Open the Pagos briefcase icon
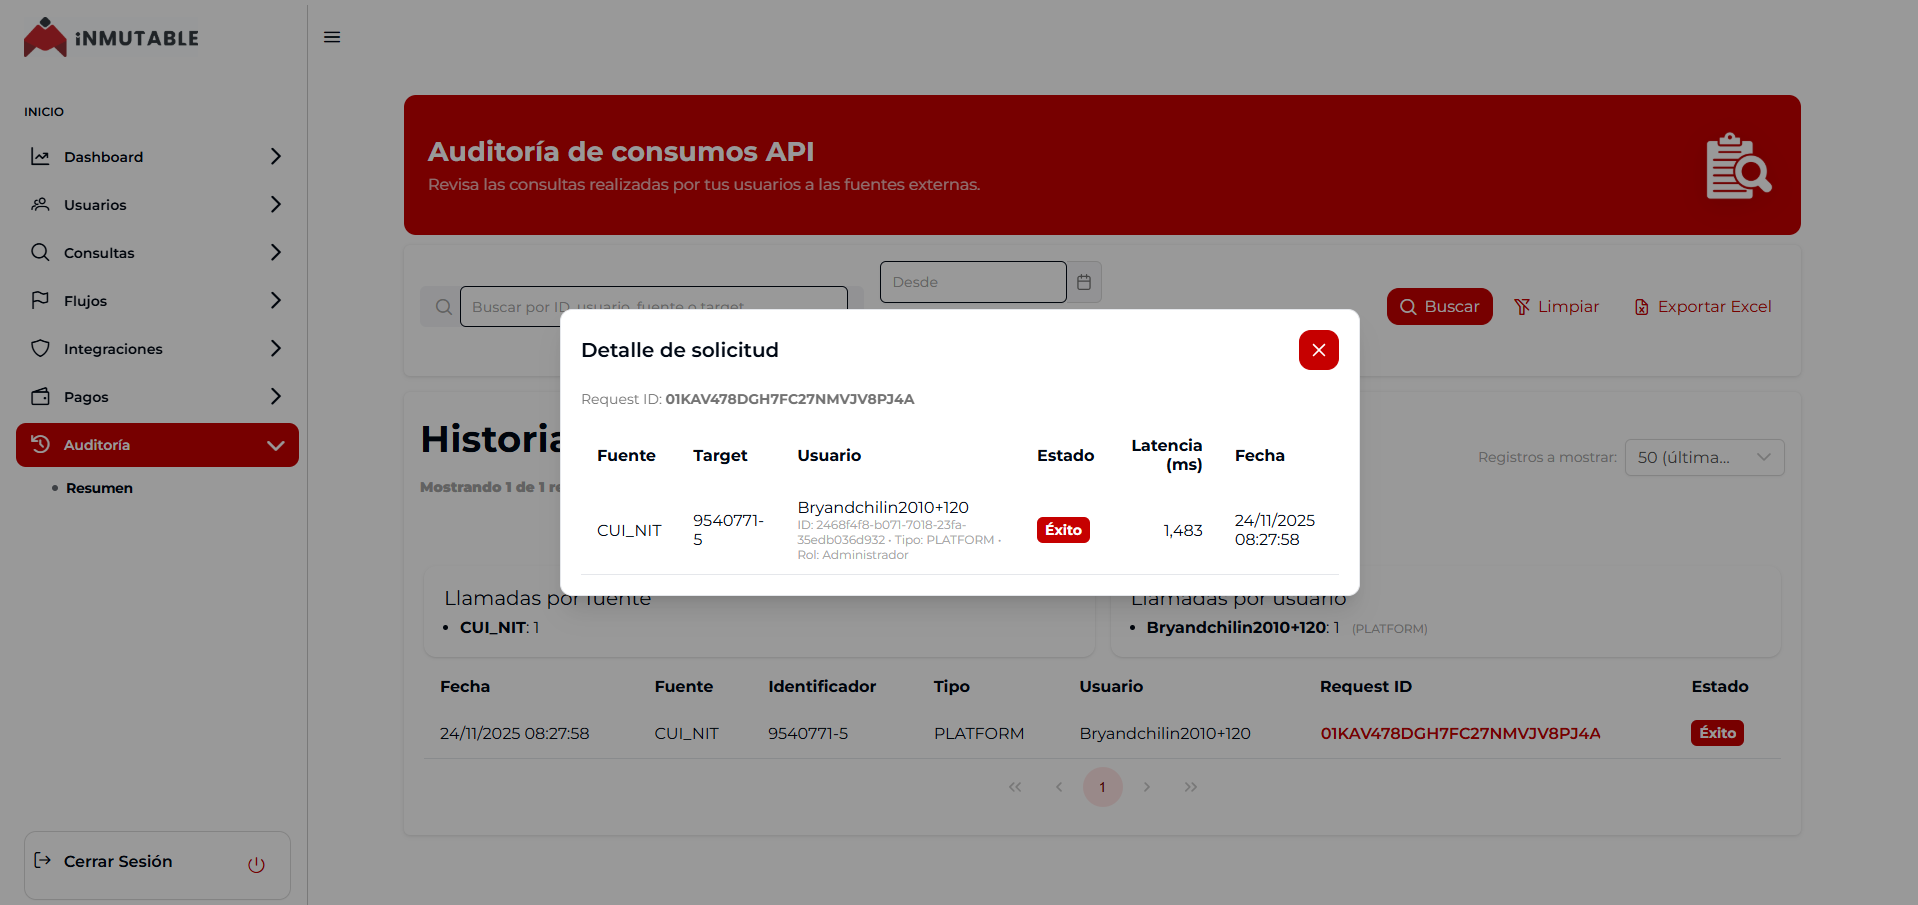The width and height of the screenshot is (1918, 905). 40,396
